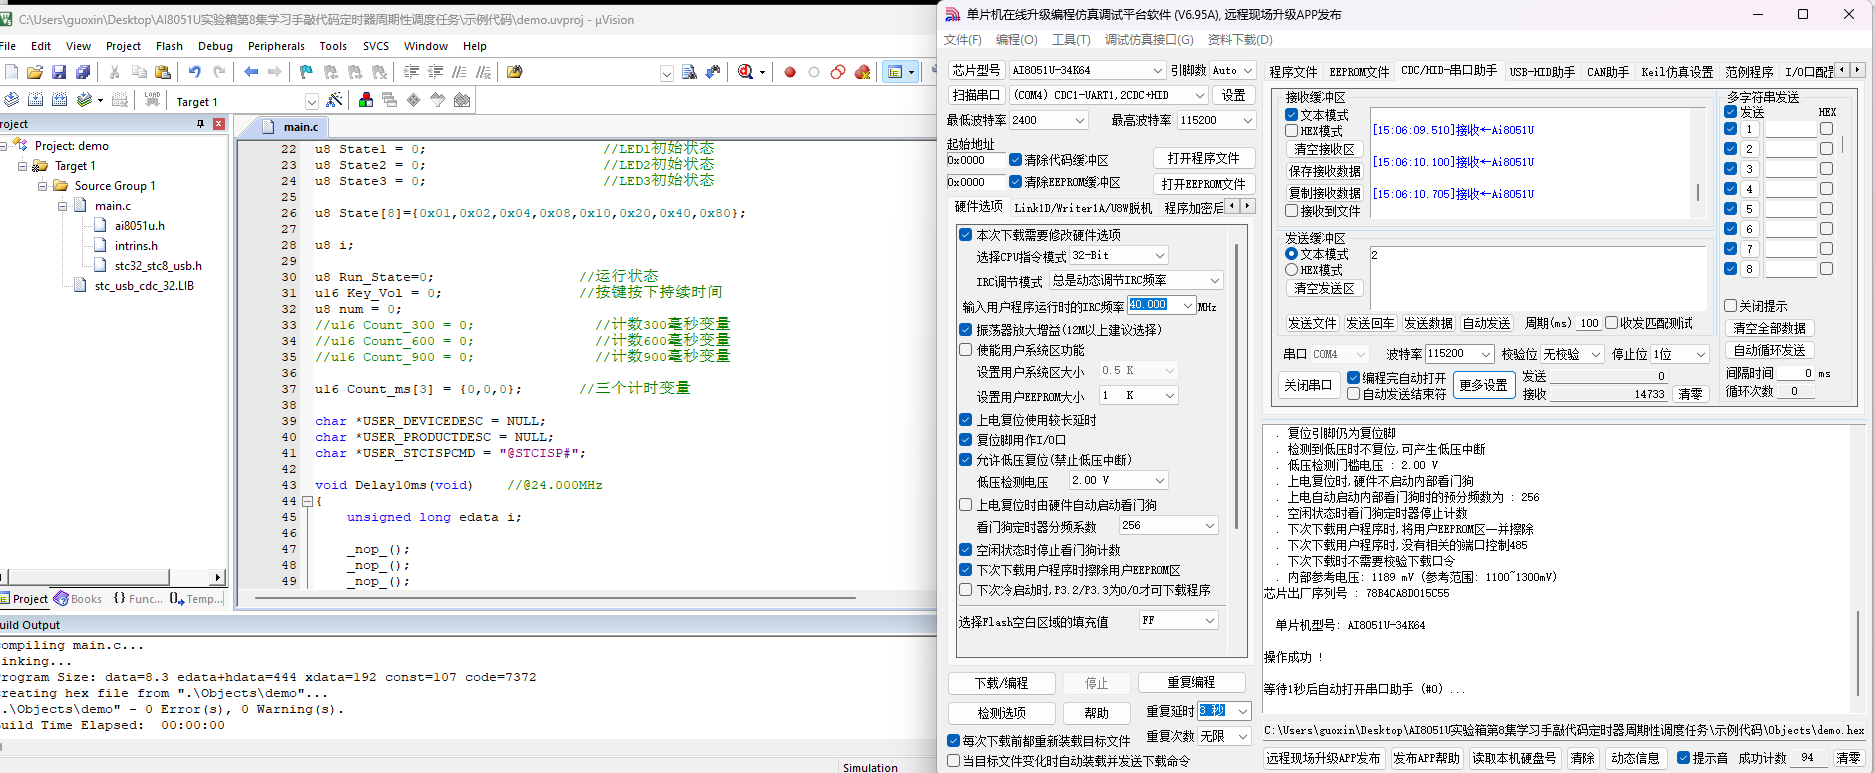
Task: Click the Cut scissors icon
Action: pyautogui.click(x=115, y=72)
